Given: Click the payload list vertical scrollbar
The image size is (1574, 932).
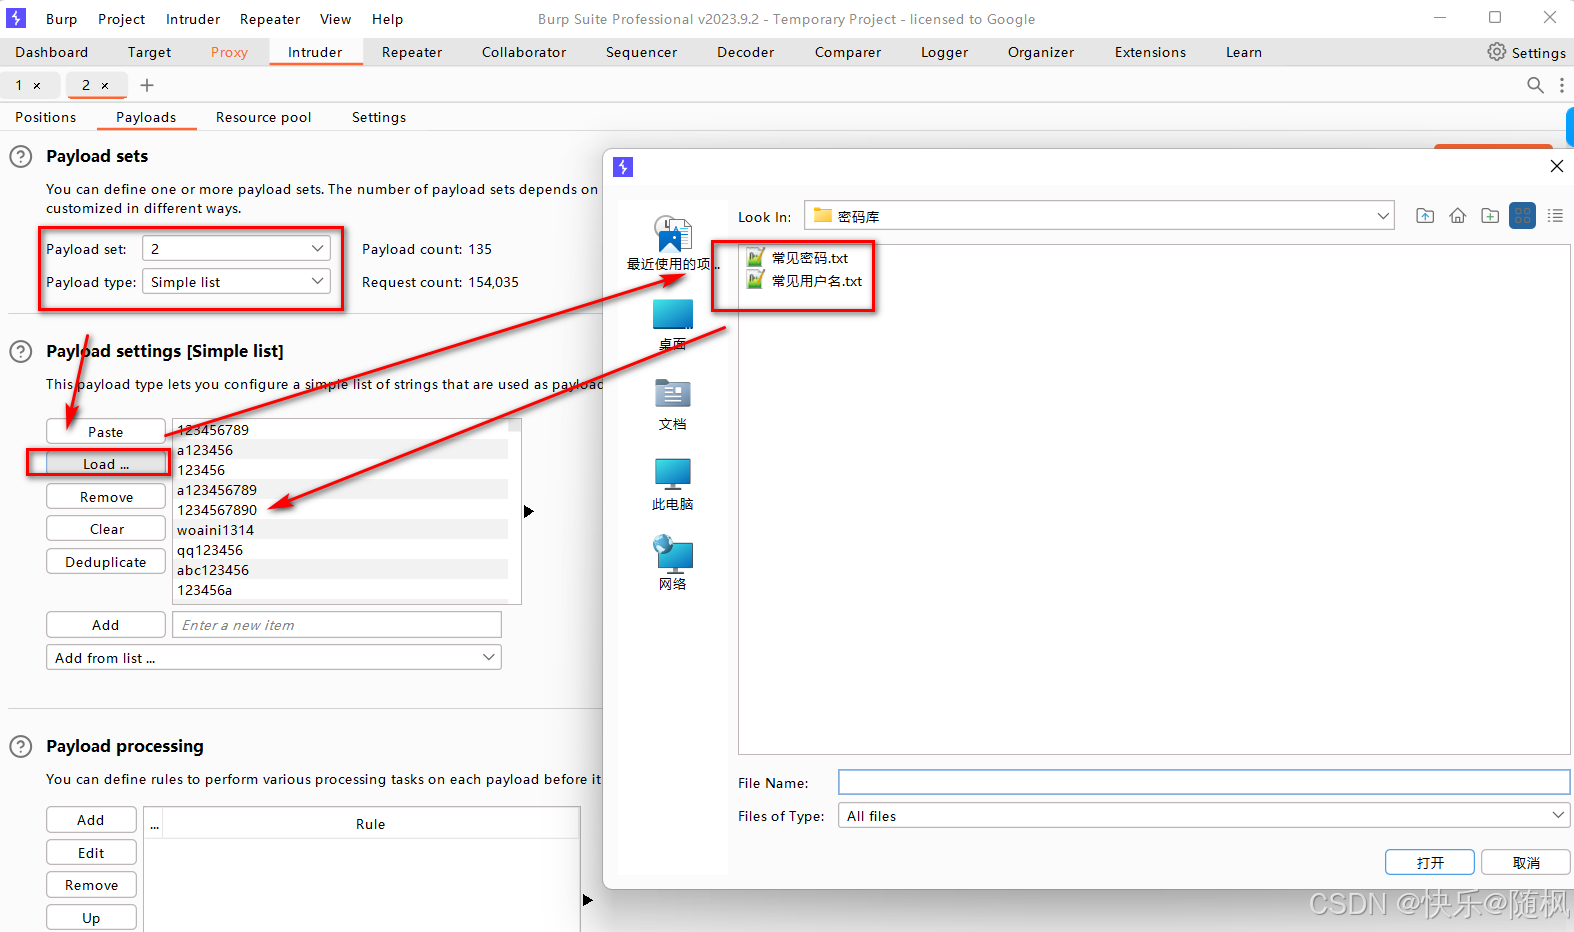Looking at the screenshot, I should (515, 511).
